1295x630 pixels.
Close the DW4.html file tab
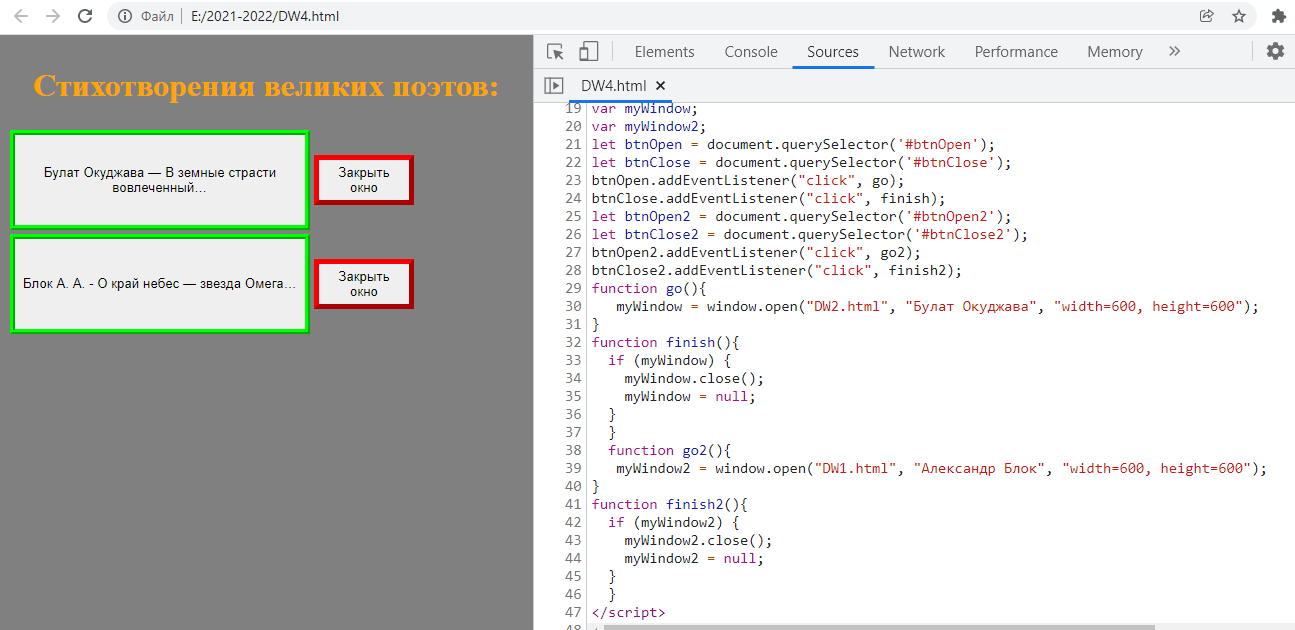pos(660,86)
